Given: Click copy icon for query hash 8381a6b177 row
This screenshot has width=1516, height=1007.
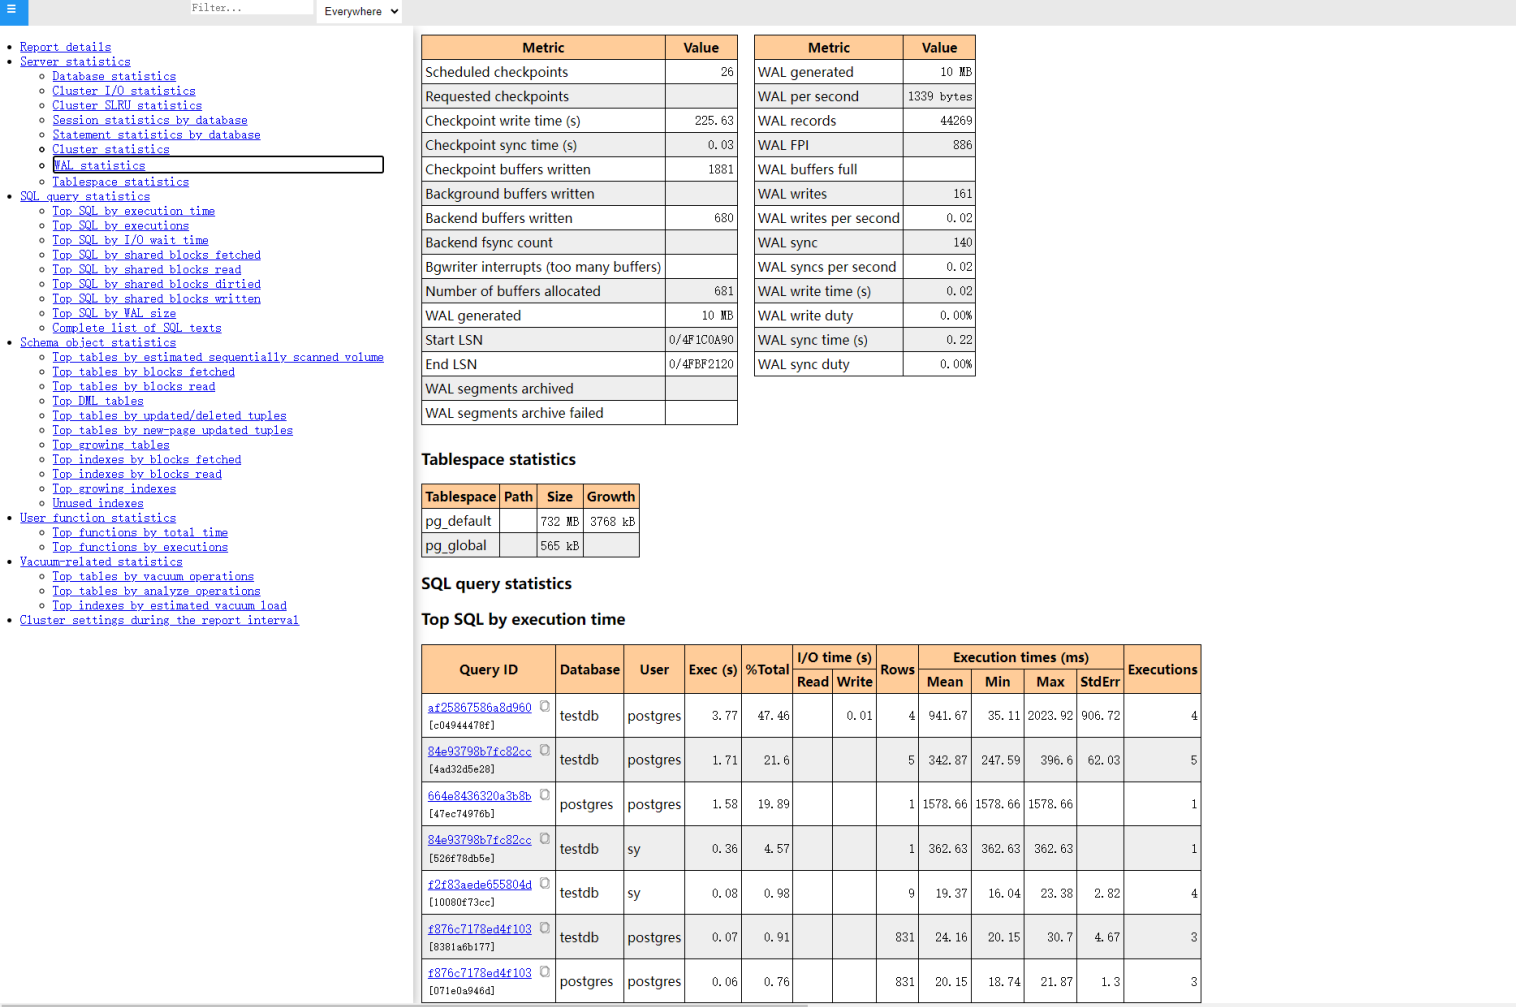Looking at the screenshot, I should [x=545, y=928].
